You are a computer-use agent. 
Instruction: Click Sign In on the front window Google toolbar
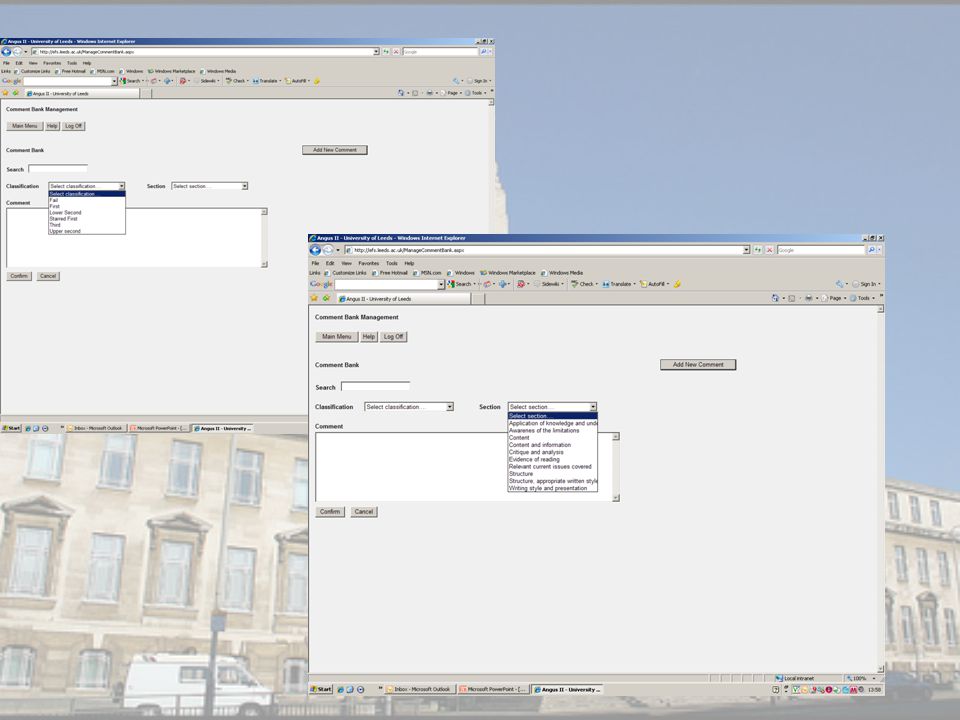865,284
